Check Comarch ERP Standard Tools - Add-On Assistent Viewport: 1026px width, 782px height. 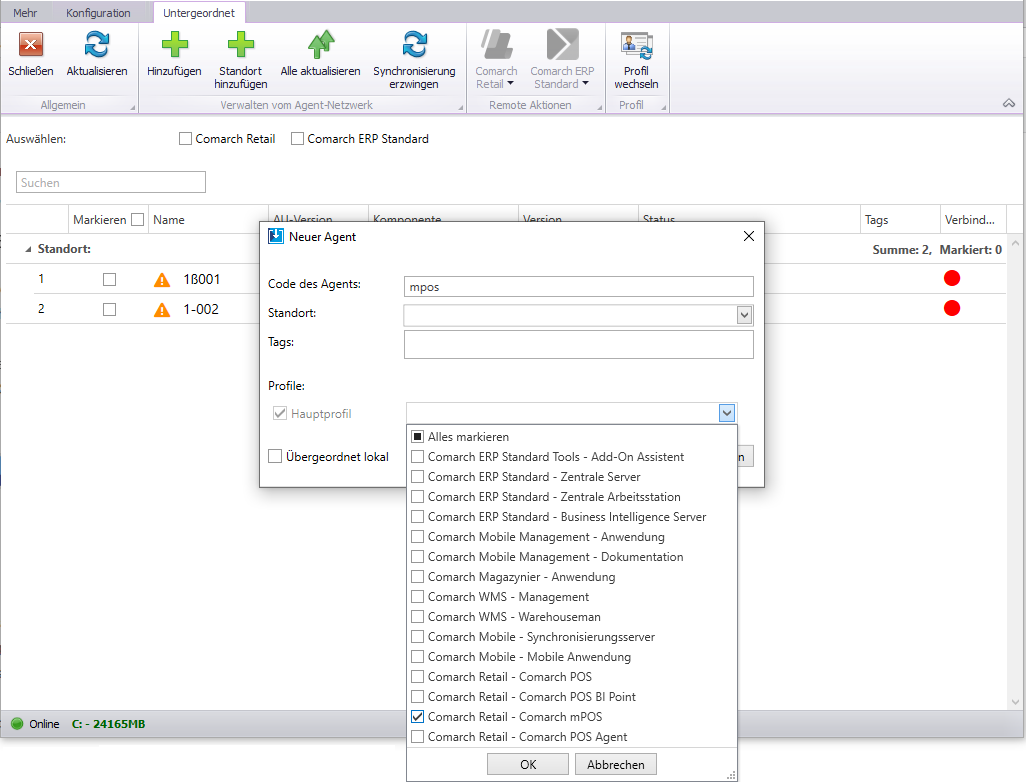417,457
